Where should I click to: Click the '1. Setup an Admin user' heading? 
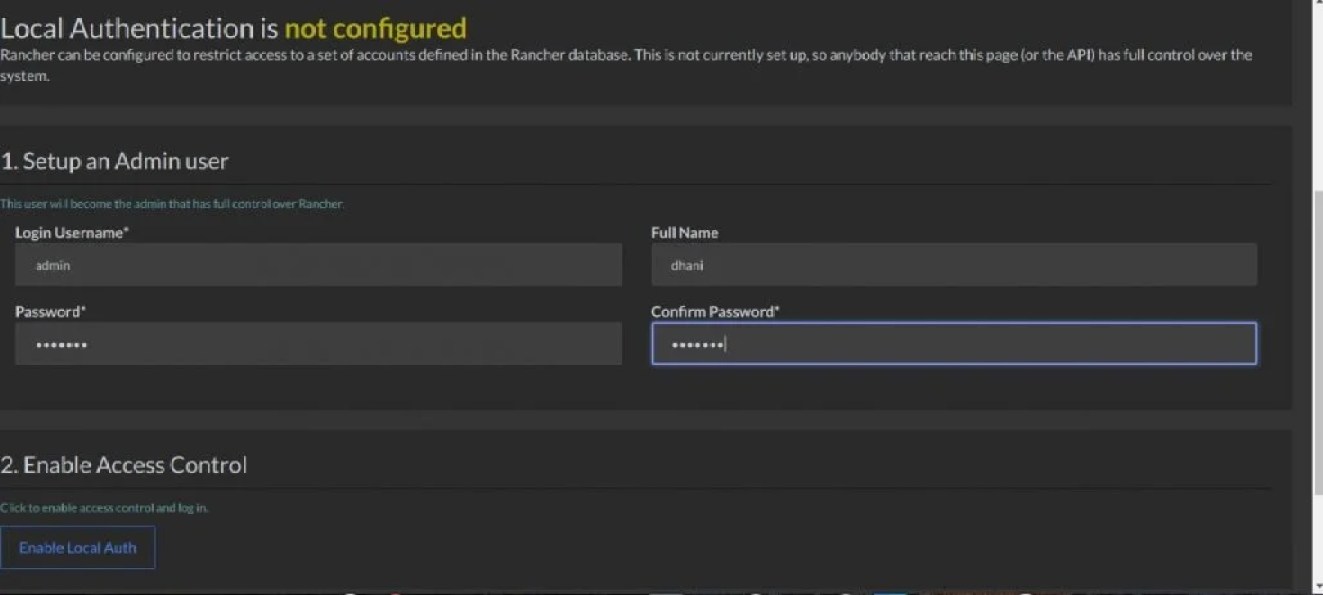point(114,161)
